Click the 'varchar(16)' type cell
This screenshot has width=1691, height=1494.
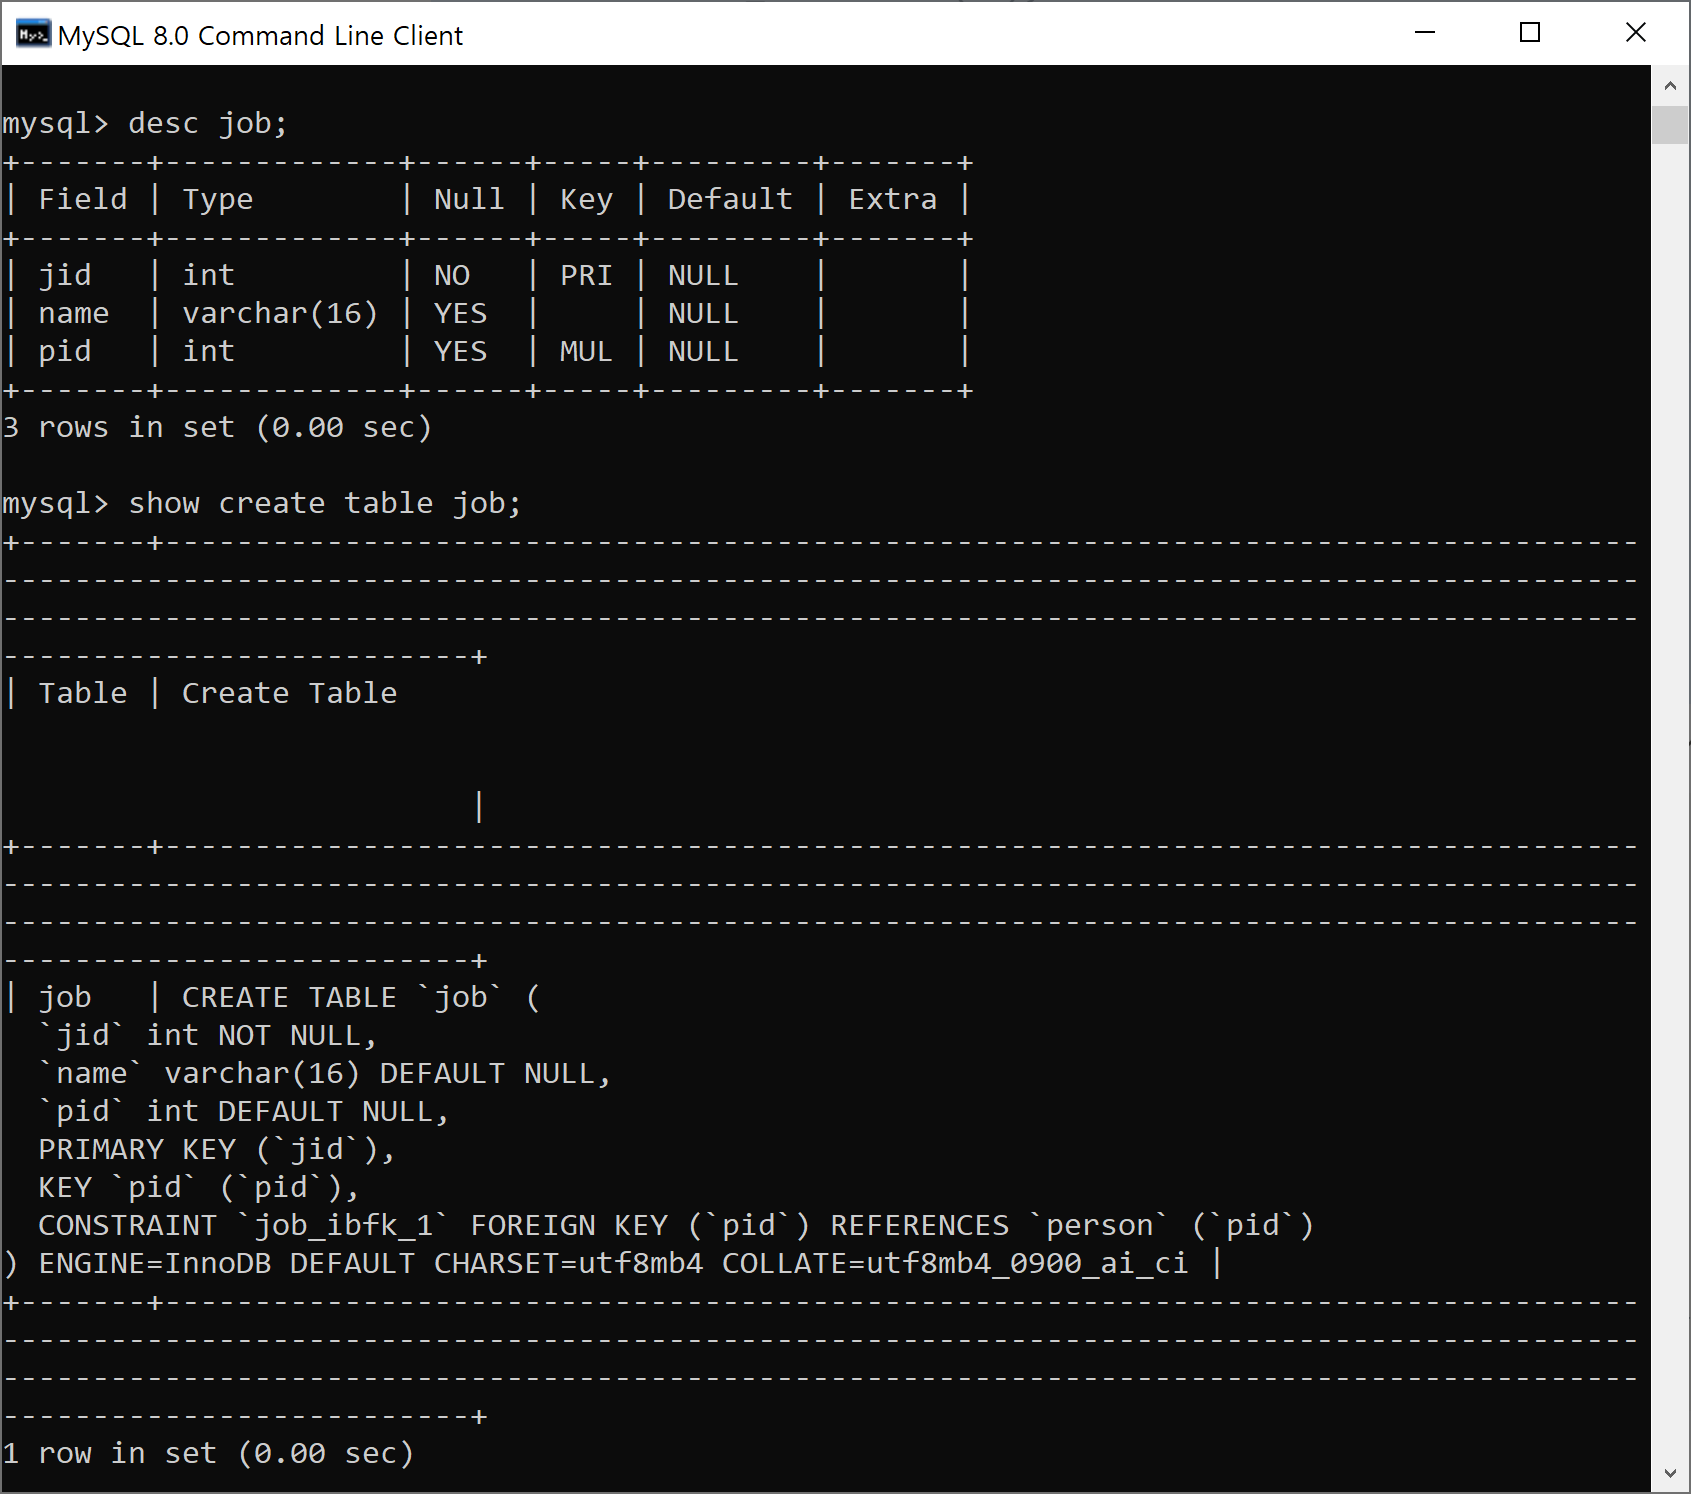click(x=280, y=313)
